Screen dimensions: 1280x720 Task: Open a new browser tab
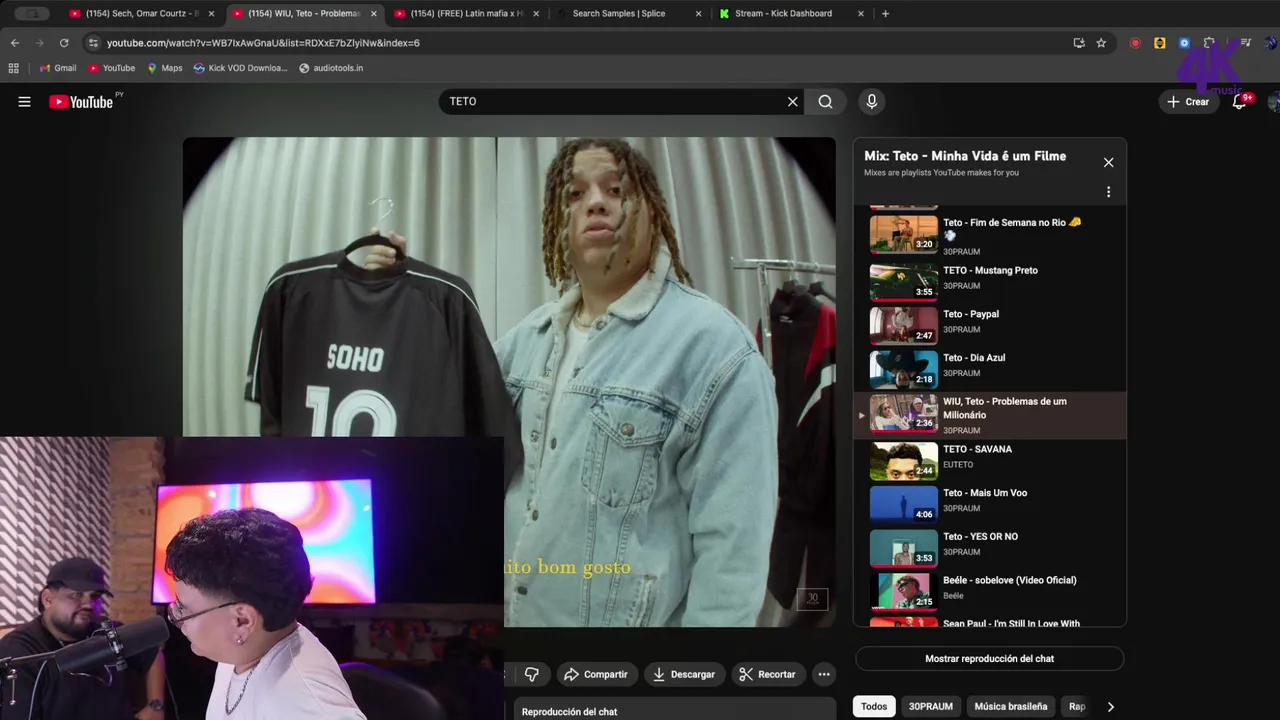click(885, 14)
